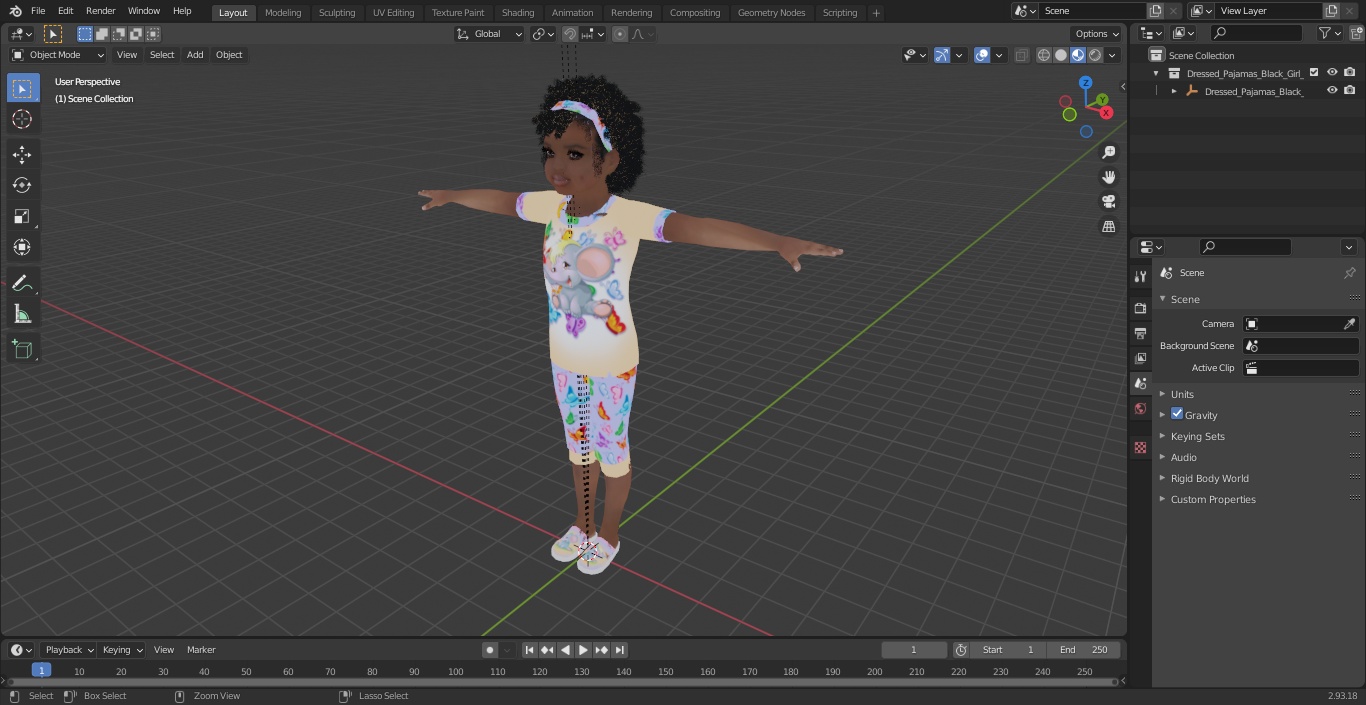Switch to the Sculpting workspace tab

pos(337,12)
